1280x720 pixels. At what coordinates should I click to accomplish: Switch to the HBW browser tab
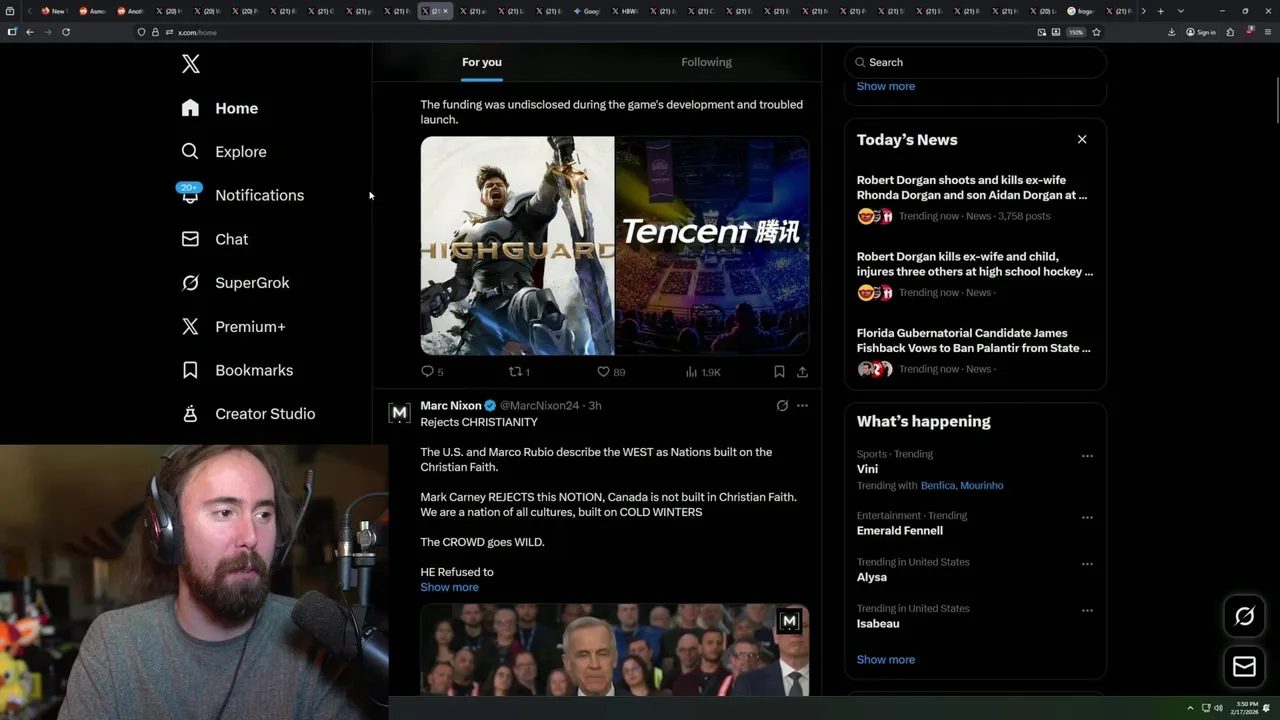pos(624,11)
